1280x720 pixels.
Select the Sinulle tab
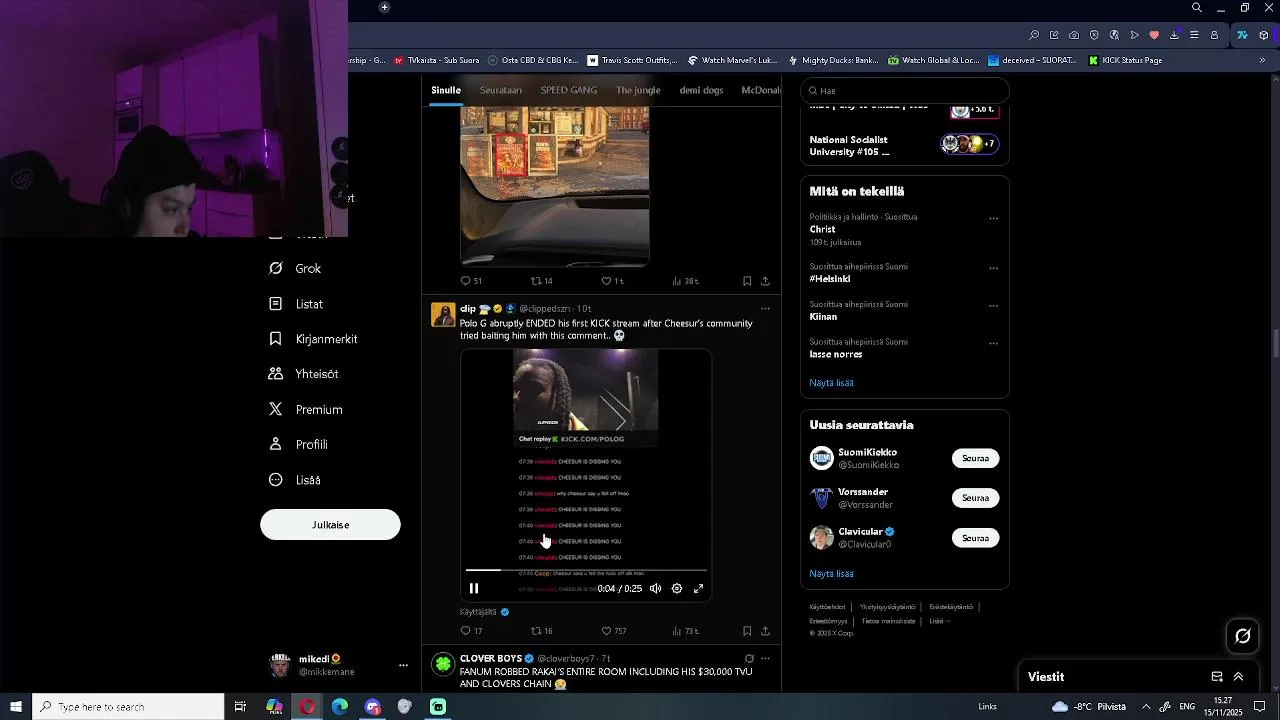coord(446,90)
